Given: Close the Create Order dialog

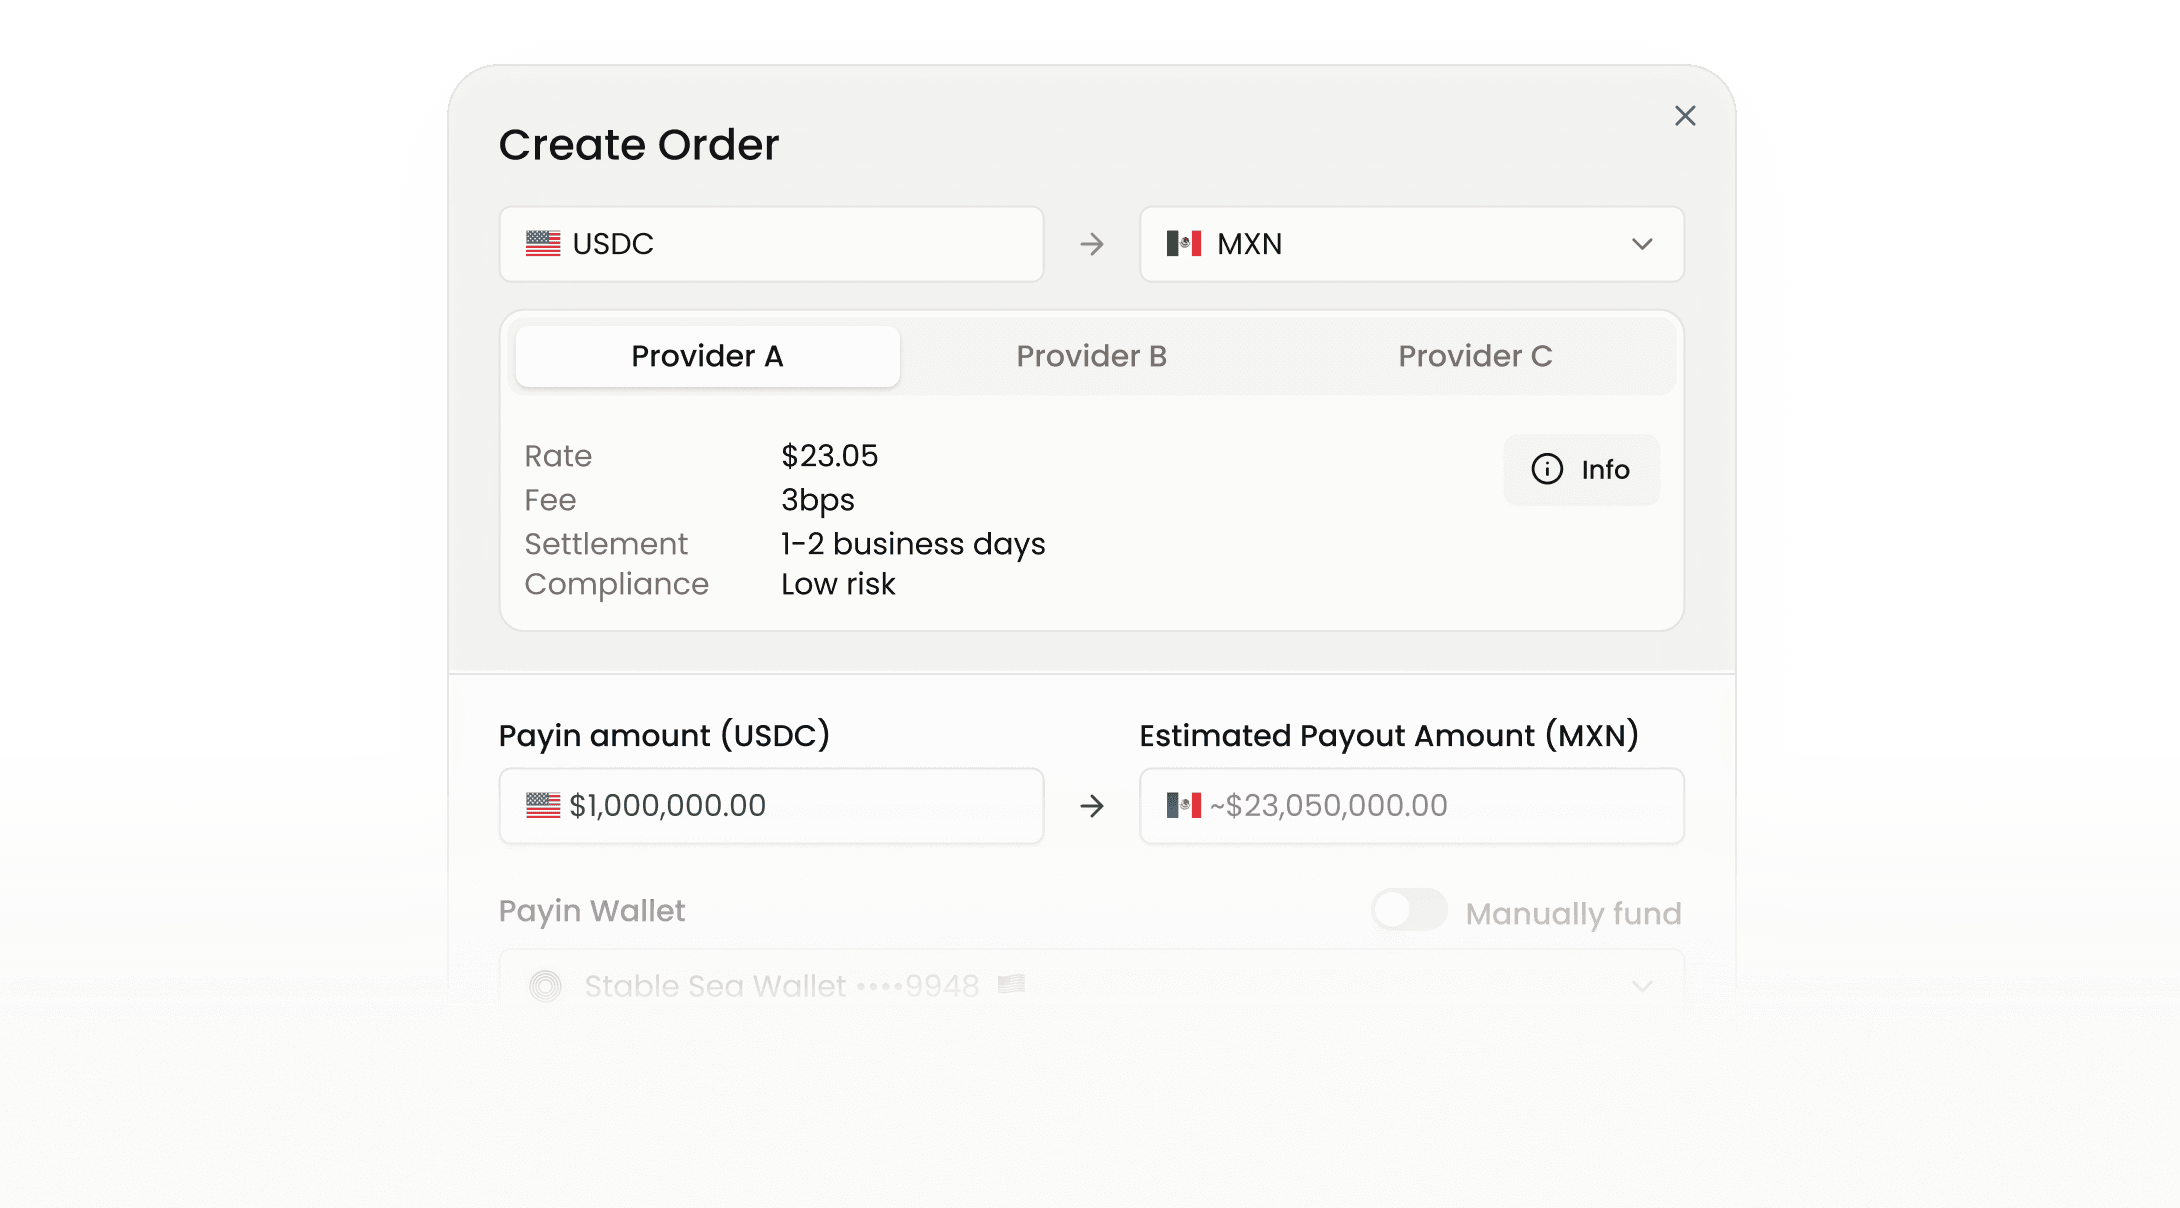Looking at the screenshot, I should tap(1685, 116).
